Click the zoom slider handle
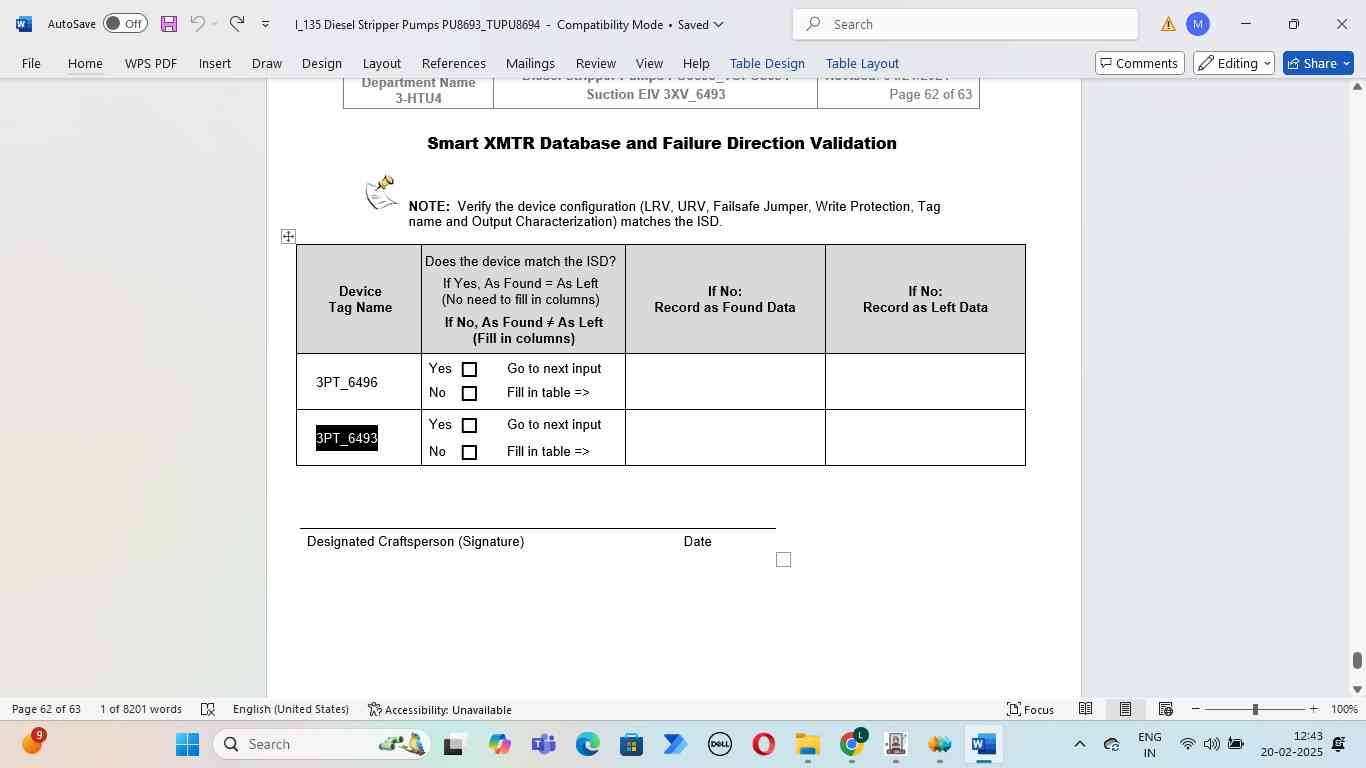The height and width of the screenshot is (768, 1366). pyautogui.click(x=1255, y=709)
